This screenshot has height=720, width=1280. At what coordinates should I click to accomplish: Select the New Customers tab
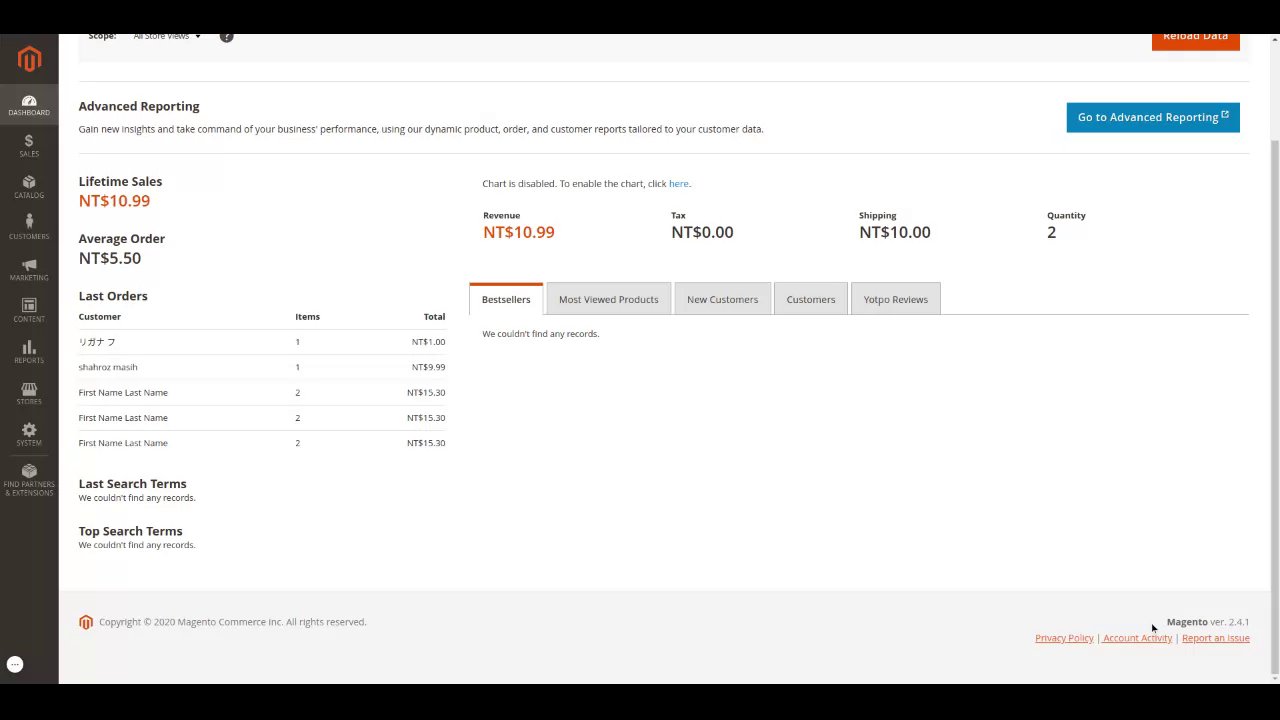pyautogui.click(x=722, y=299)
